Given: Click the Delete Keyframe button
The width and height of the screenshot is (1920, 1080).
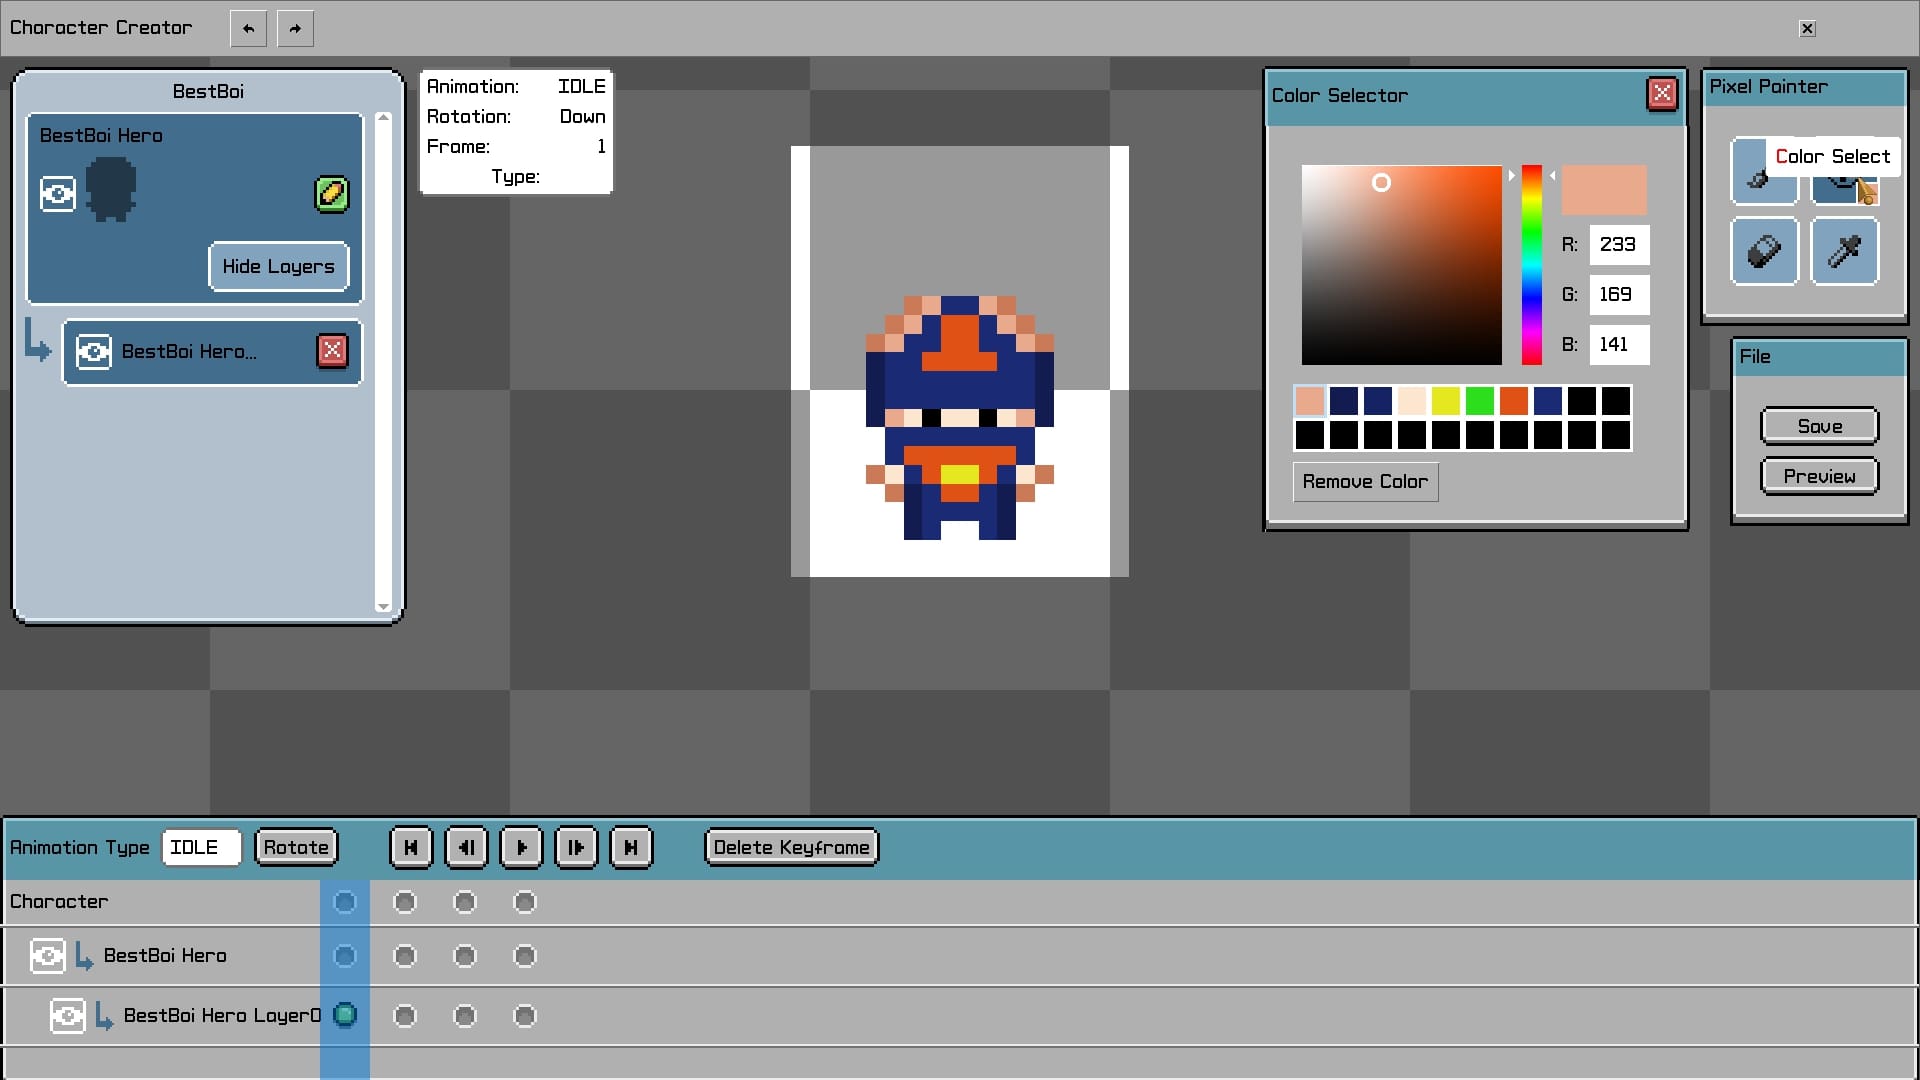Looking at the screenshot, I should pos(790,847).
